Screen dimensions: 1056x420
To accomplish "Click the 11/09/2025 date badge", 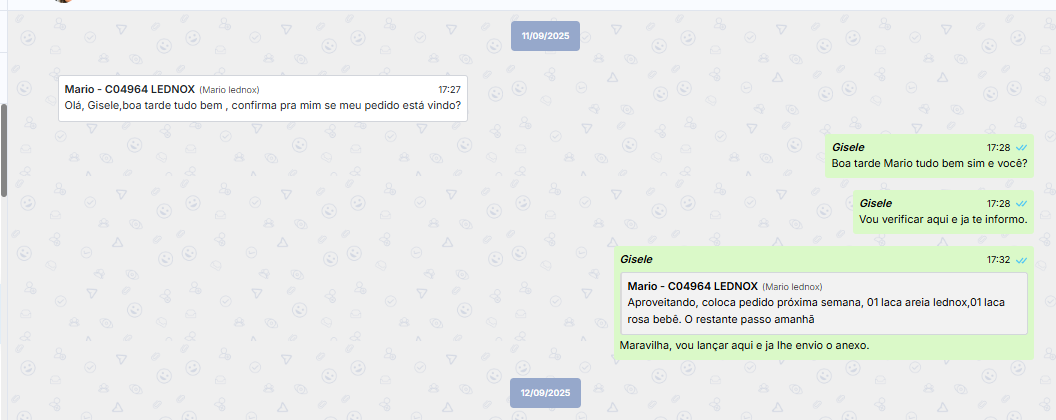I will (x=546, y=36).
